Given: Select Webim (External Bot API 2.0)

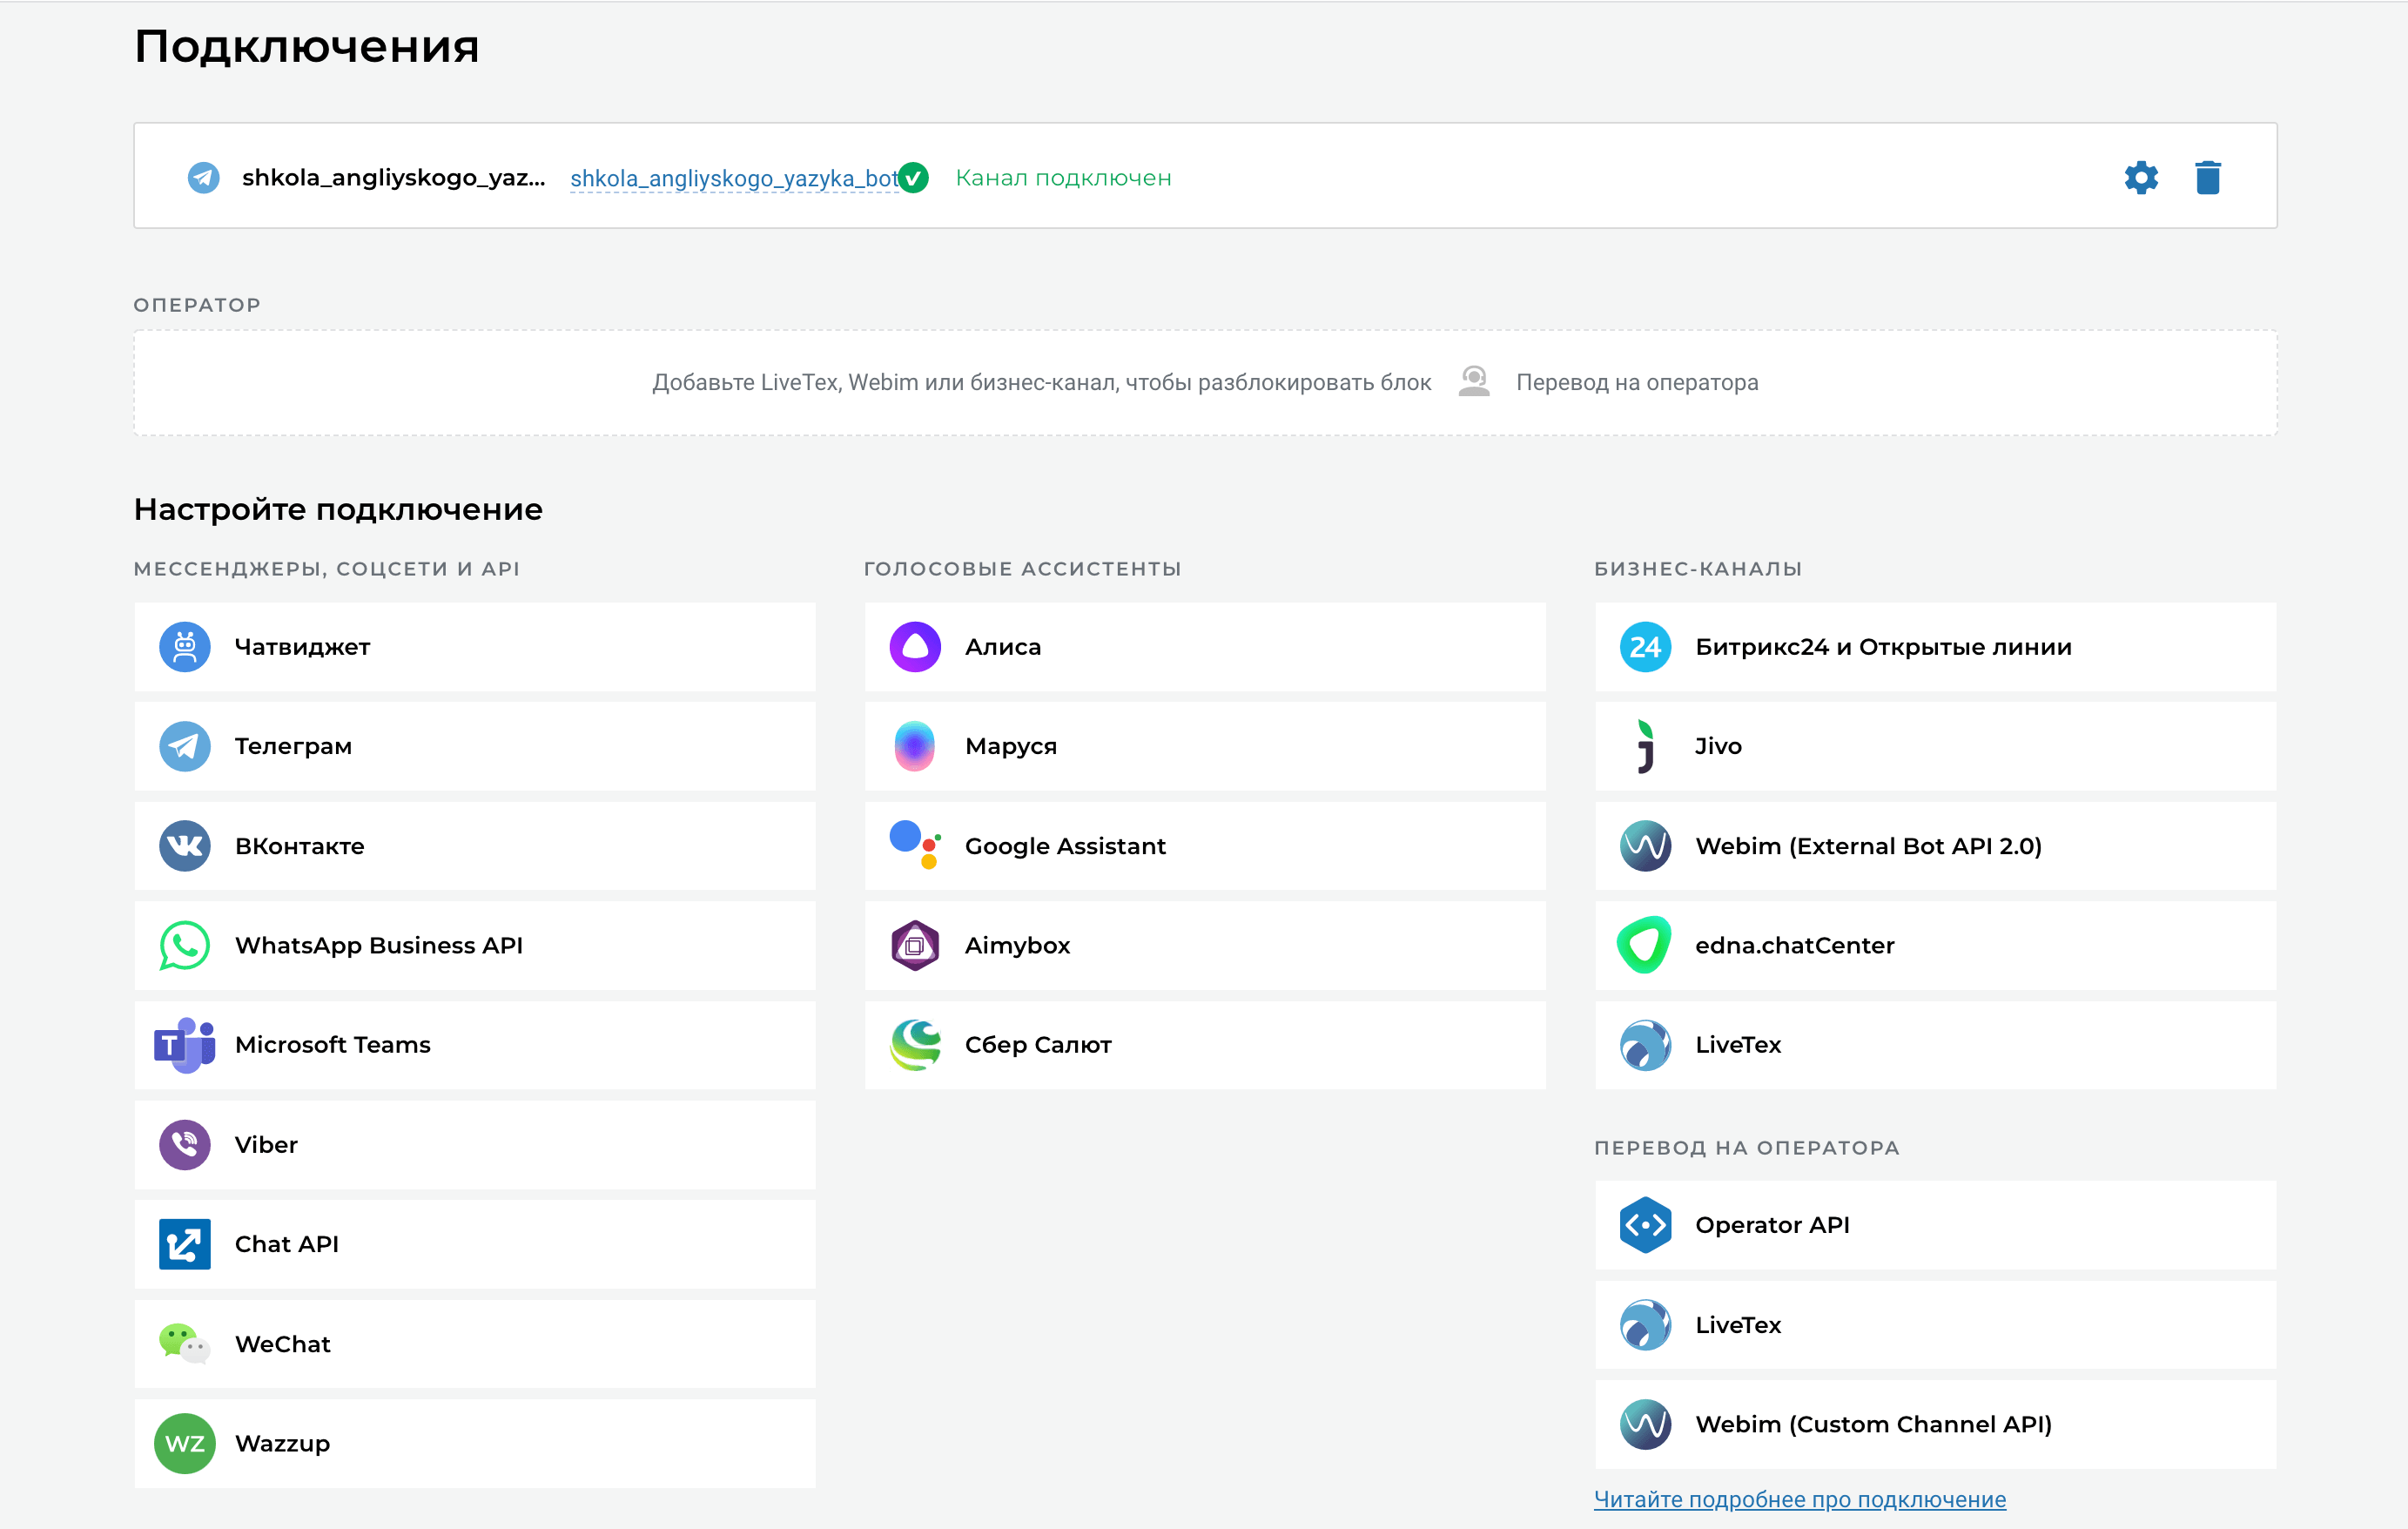Looking at the screenshot, I should pyautogui.click(x=1935, y=846).
